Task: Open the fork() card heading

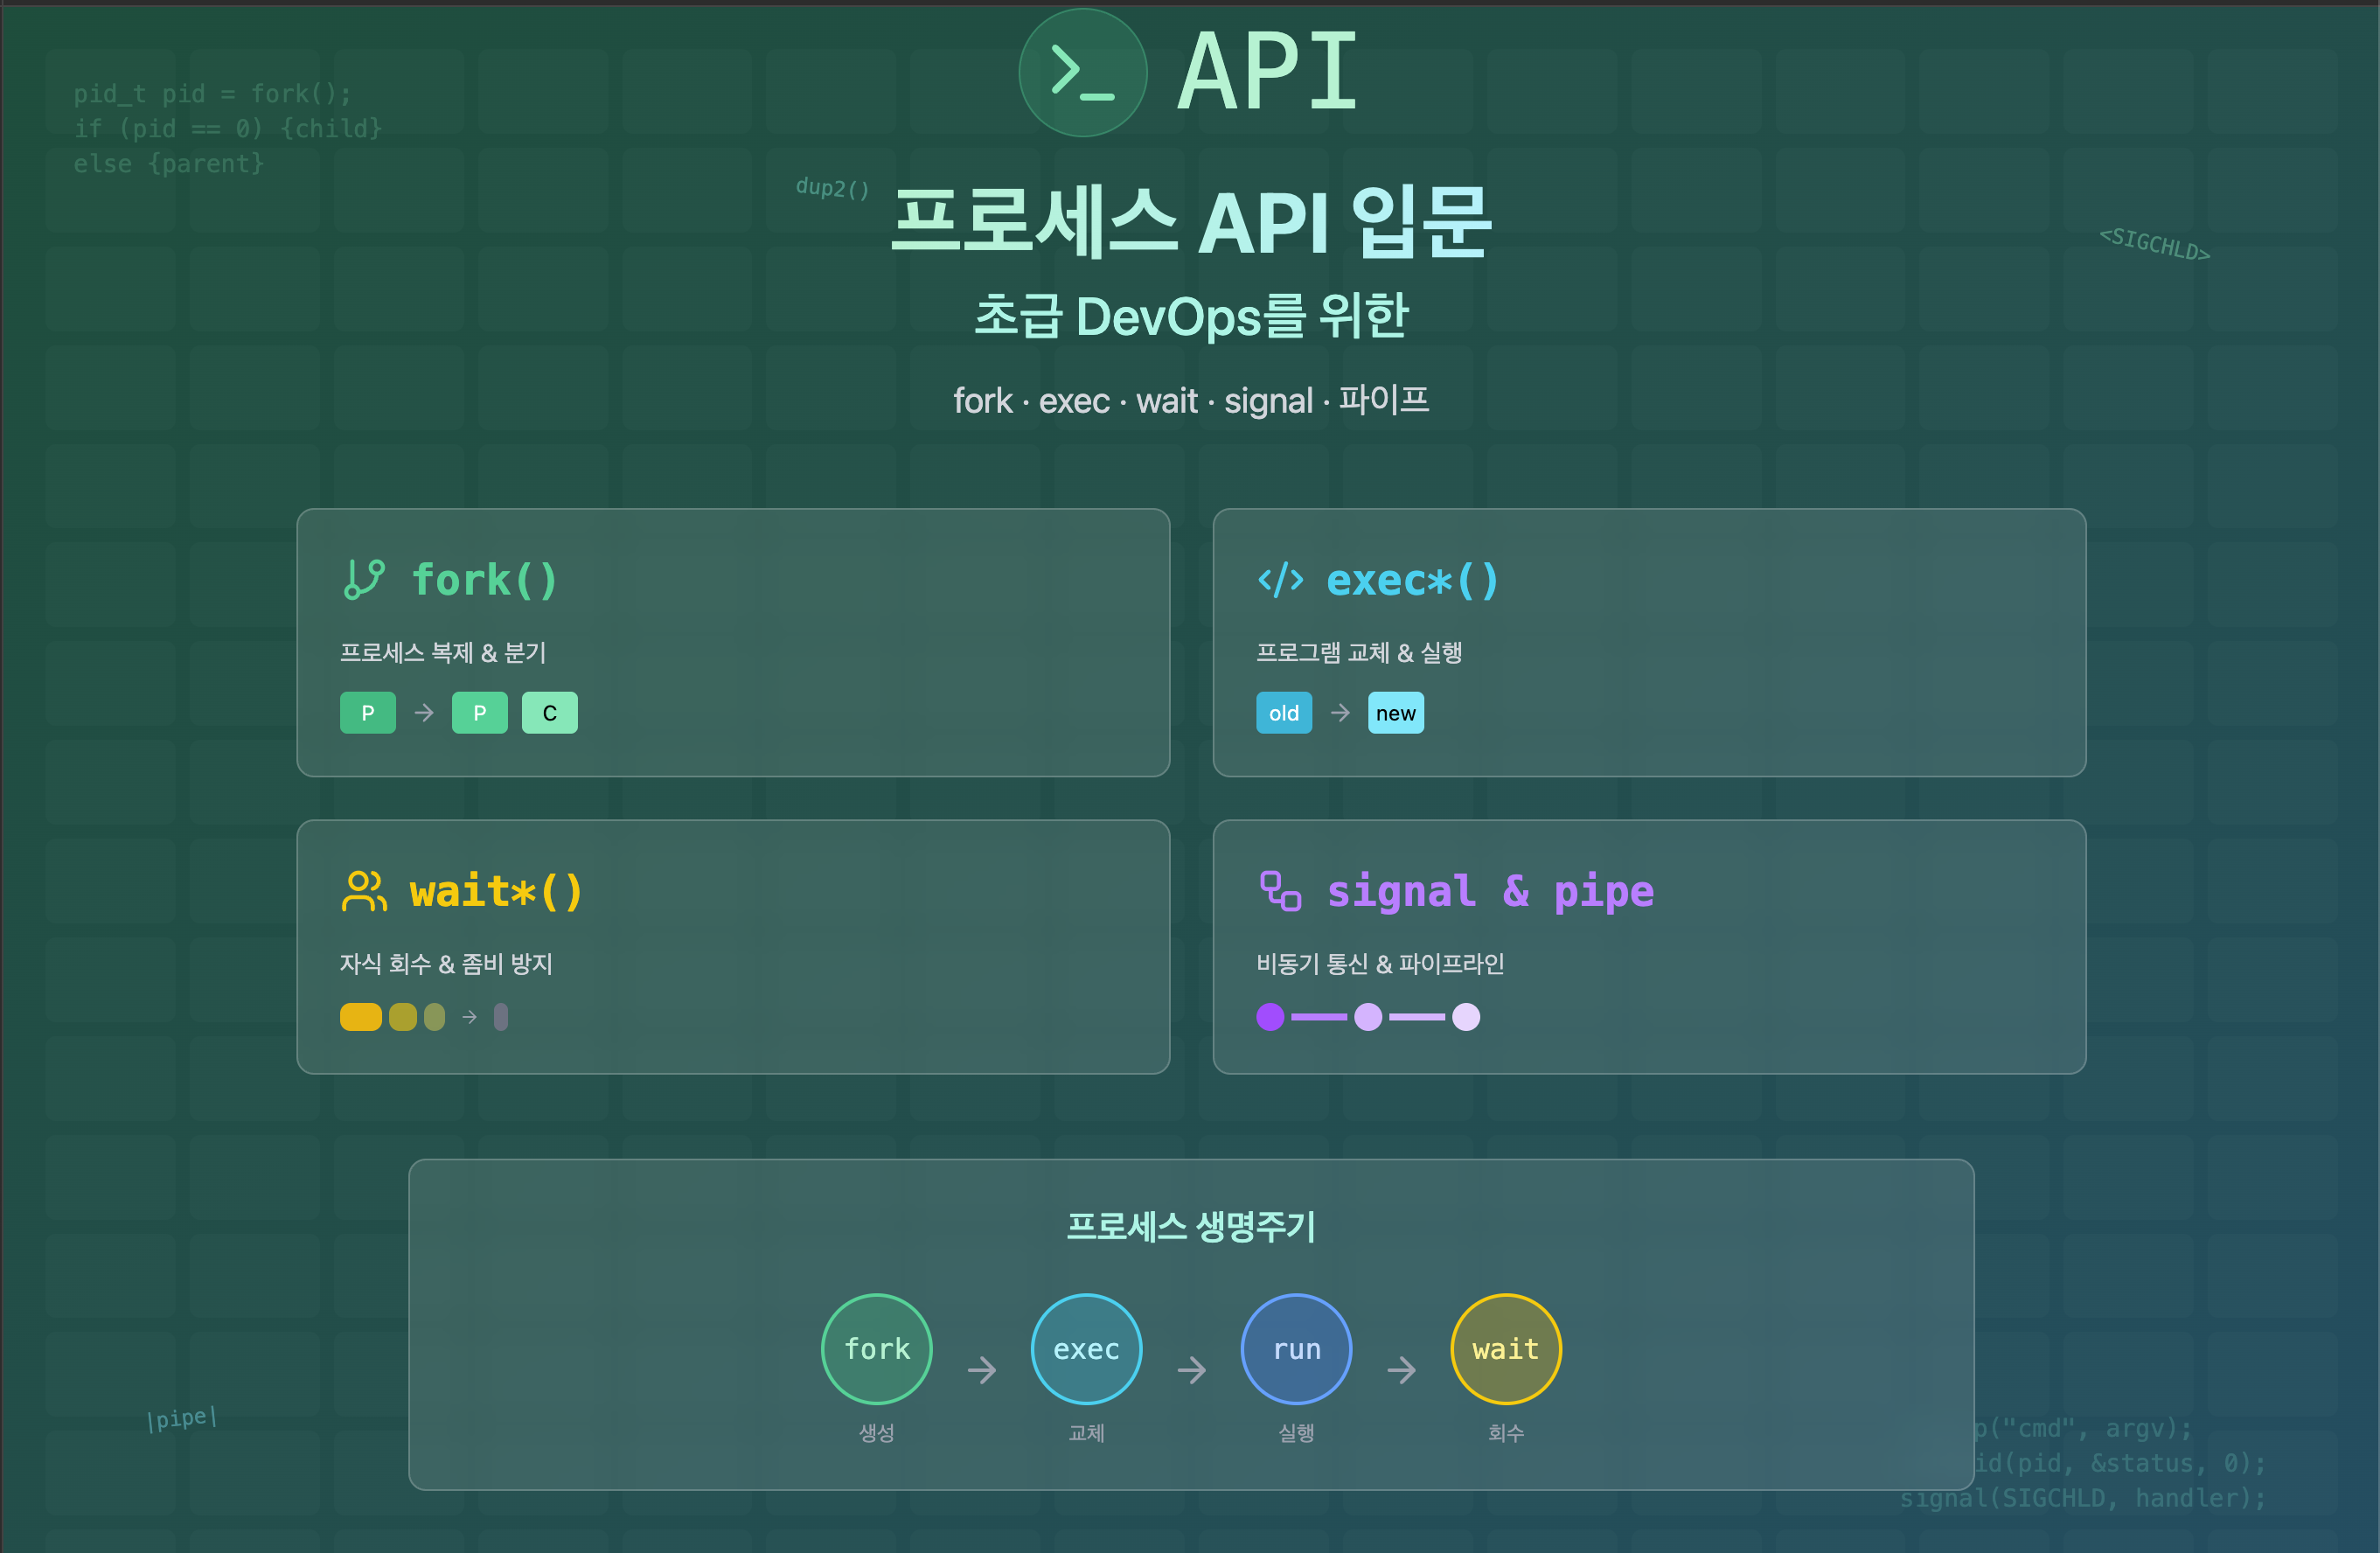Action: (x=484, y=580)
